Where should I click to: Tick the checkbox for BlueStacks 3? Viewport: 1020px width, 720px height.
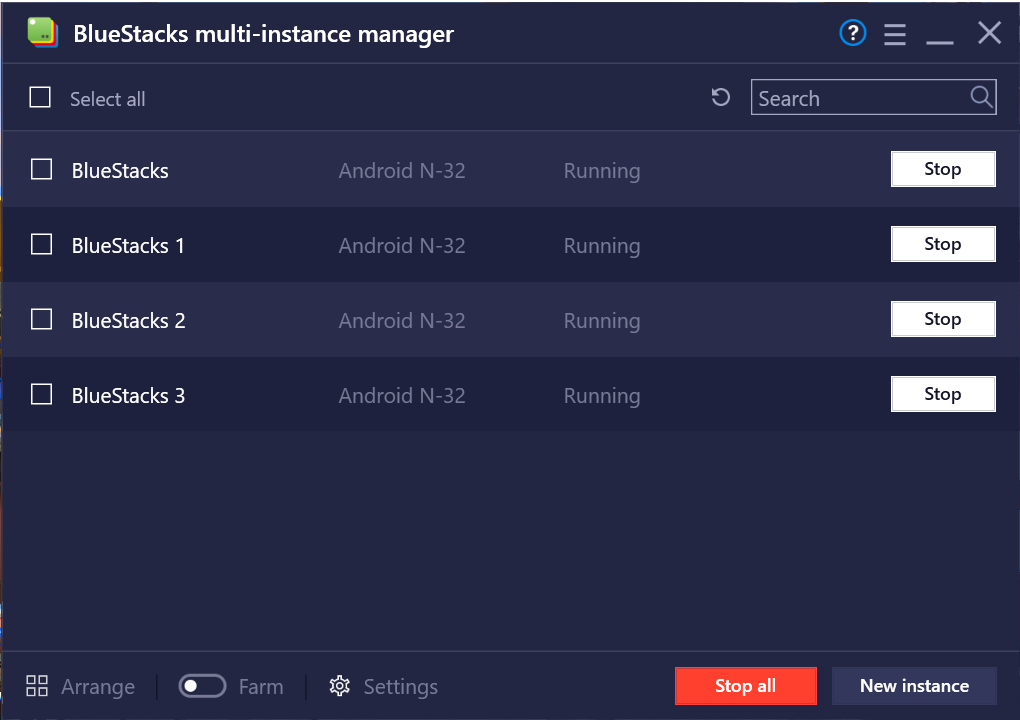click(x=42, y=394)
